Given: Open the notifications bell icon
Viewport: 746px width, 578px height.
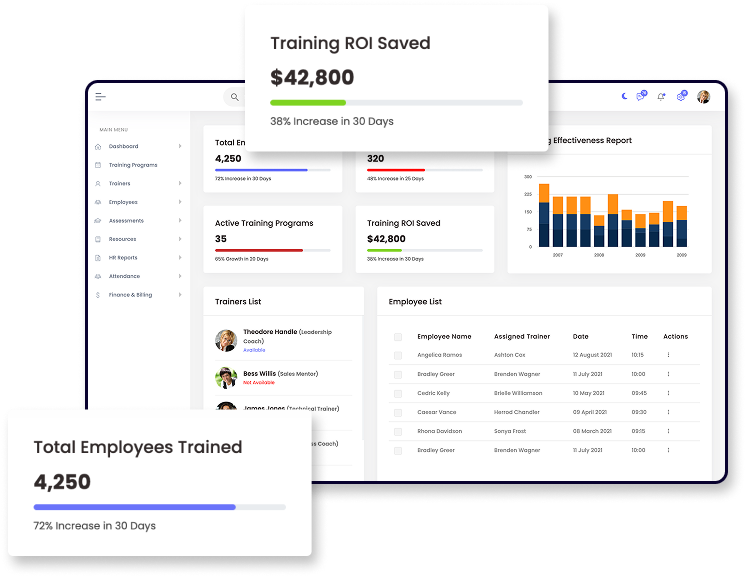Looking at the screenshot, I should click(x=661, y=97).
